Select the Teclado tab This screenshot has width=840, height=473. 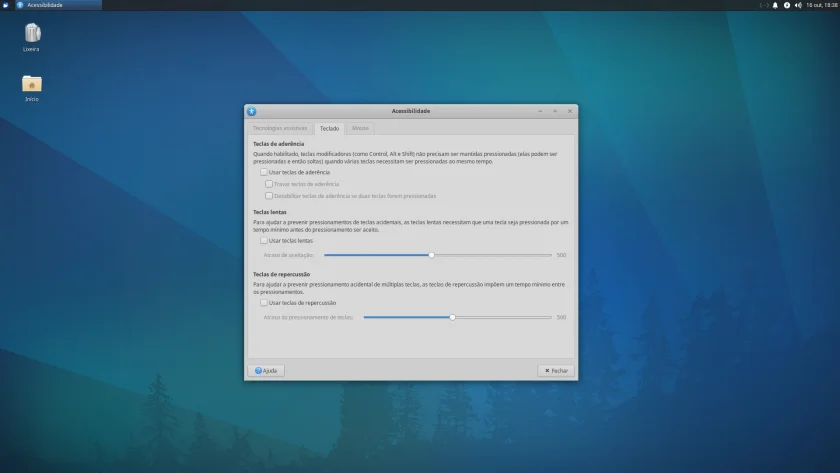(329, 129)
